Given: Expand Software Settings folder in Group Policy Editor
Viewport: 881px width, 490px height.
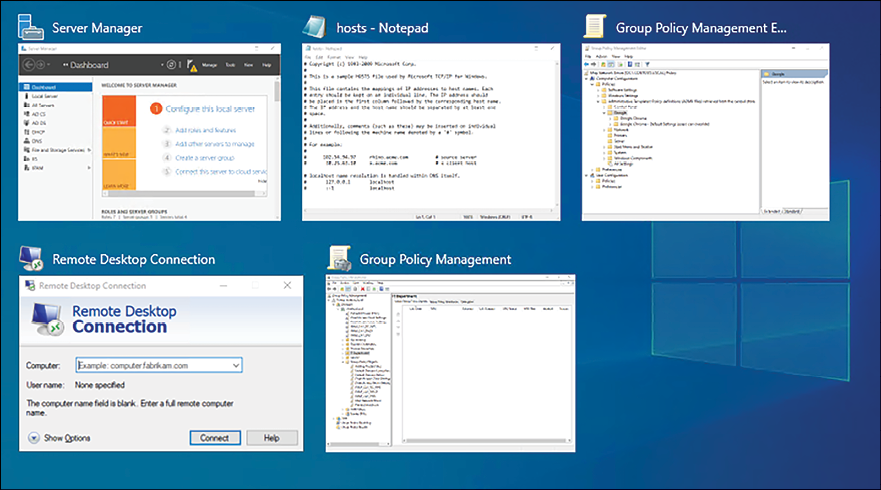Looking at the screenshot, I should 598,90.
